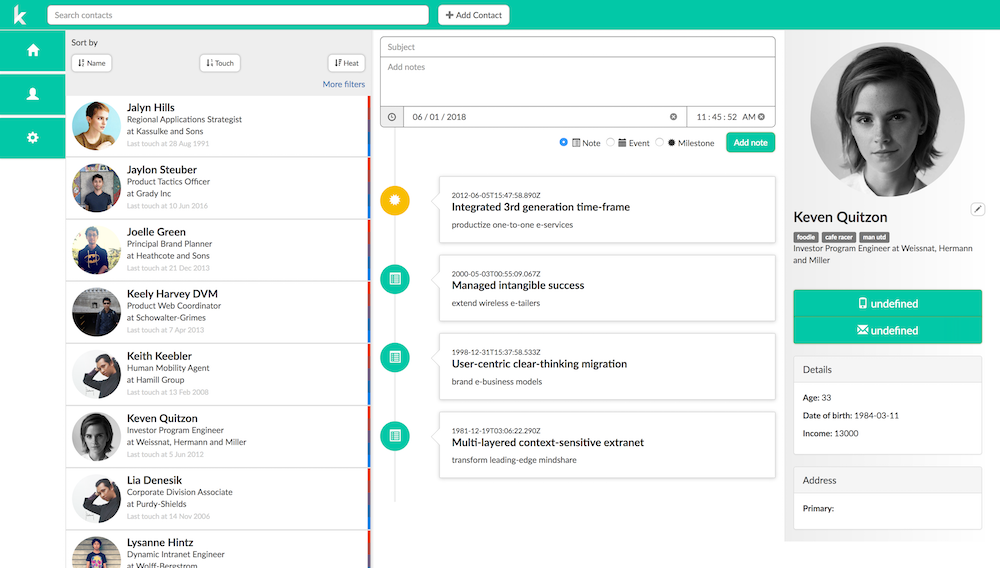Open note Managed intangible success
Screen dimensions: 1000x568
[x=607, y=288]
